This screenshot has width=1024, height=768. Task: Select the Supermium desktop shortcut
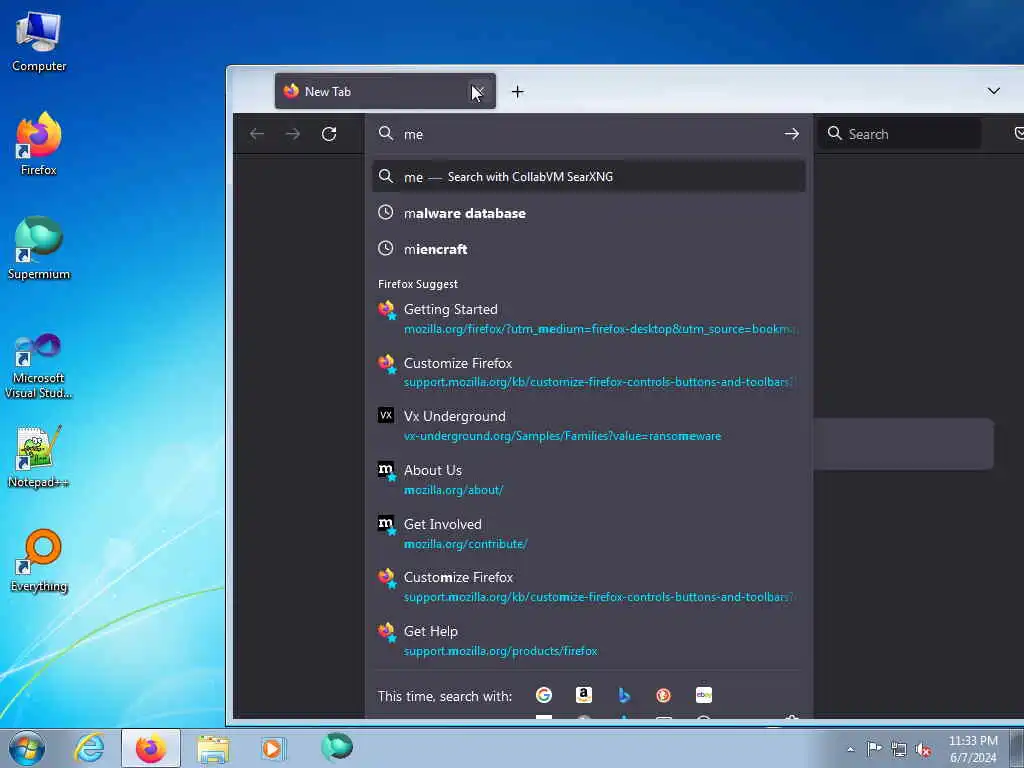(x=39, y=248)
